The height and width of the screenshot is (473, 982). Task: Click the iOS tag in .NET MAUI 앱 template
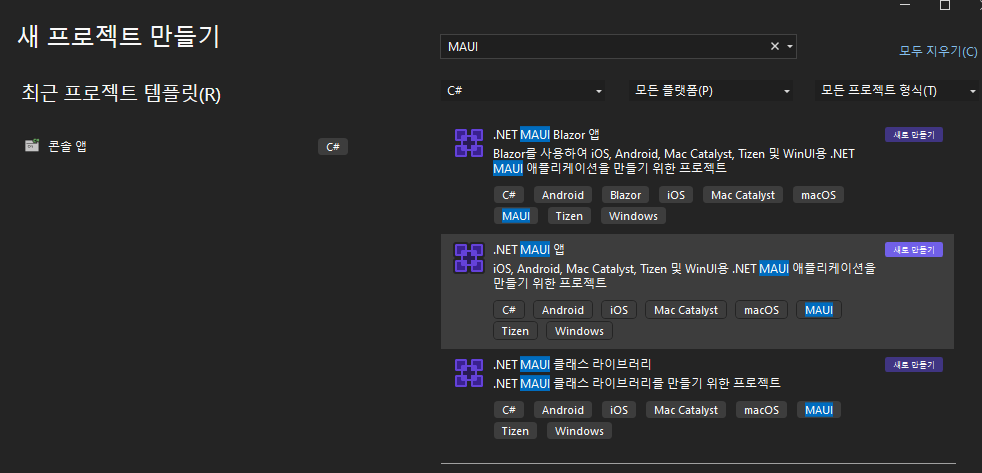click(619, 309)
